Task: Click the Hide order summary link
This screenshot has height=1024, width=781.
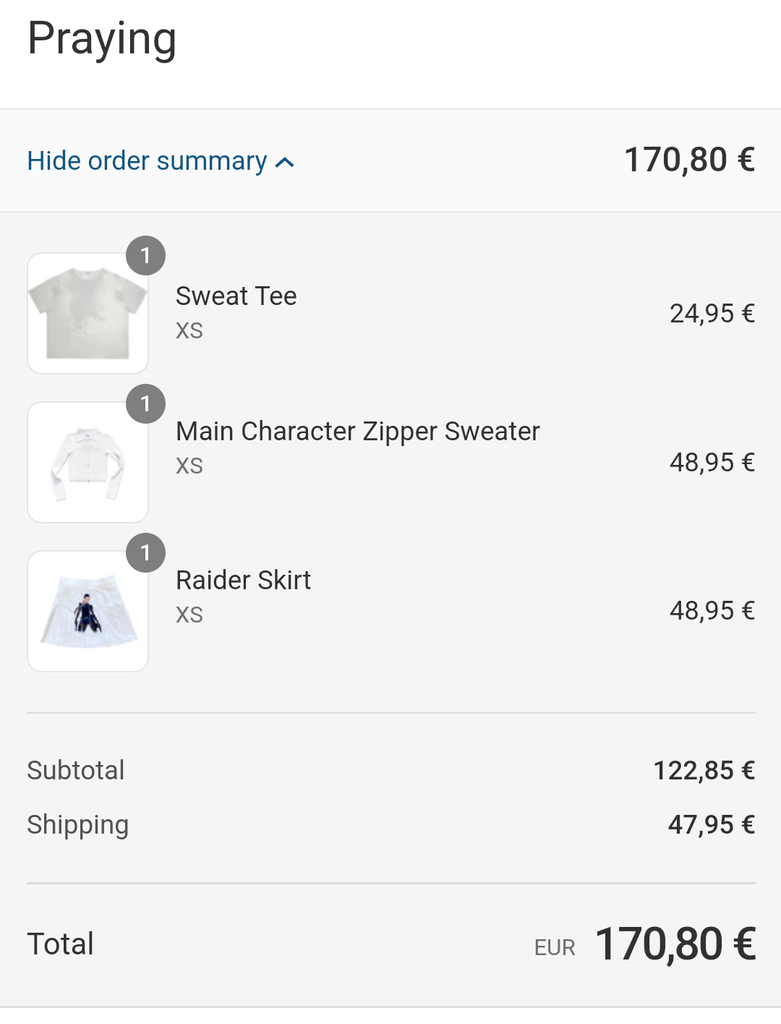Action: coord(147,161)
